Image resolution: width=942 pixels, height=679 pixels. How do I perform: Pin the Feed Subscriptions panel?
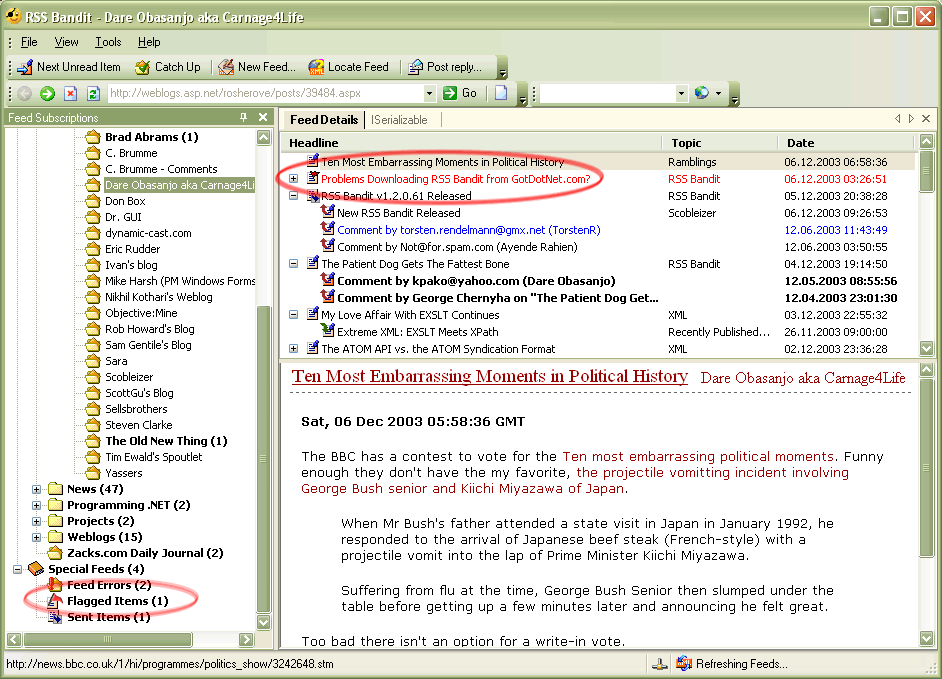[243, 117]
